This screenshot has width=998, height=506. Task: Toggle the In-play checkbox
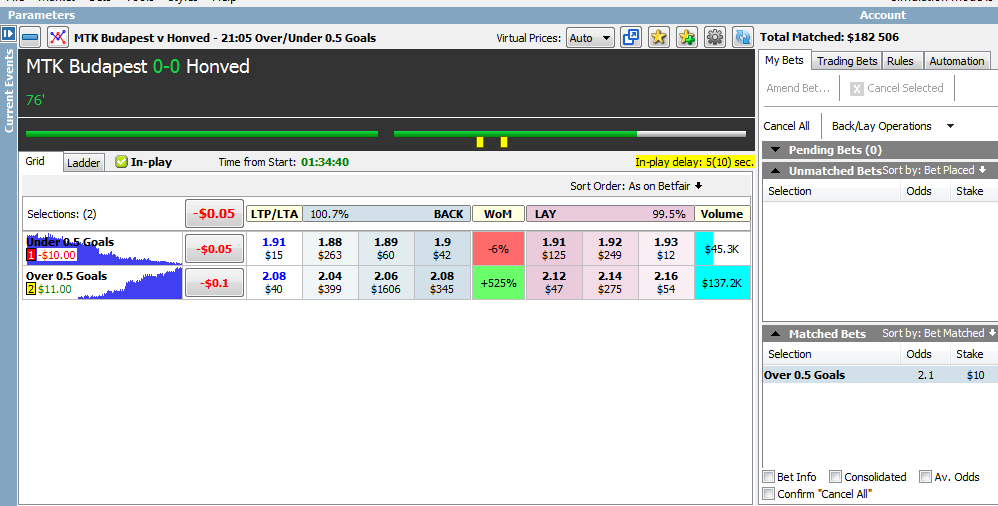coord(122,162)
